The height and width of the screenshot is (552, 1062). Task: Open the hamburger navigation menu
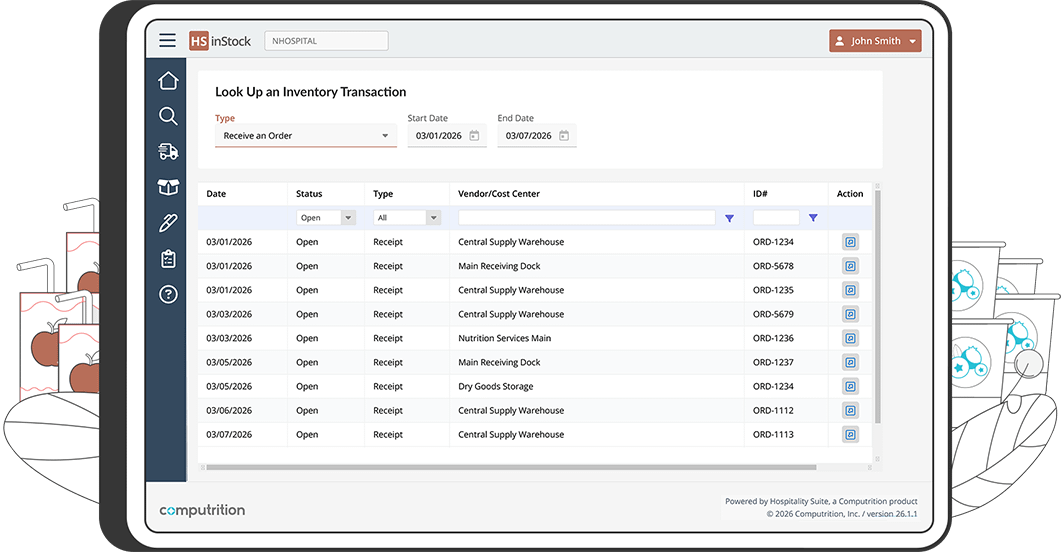click(167, 41)
